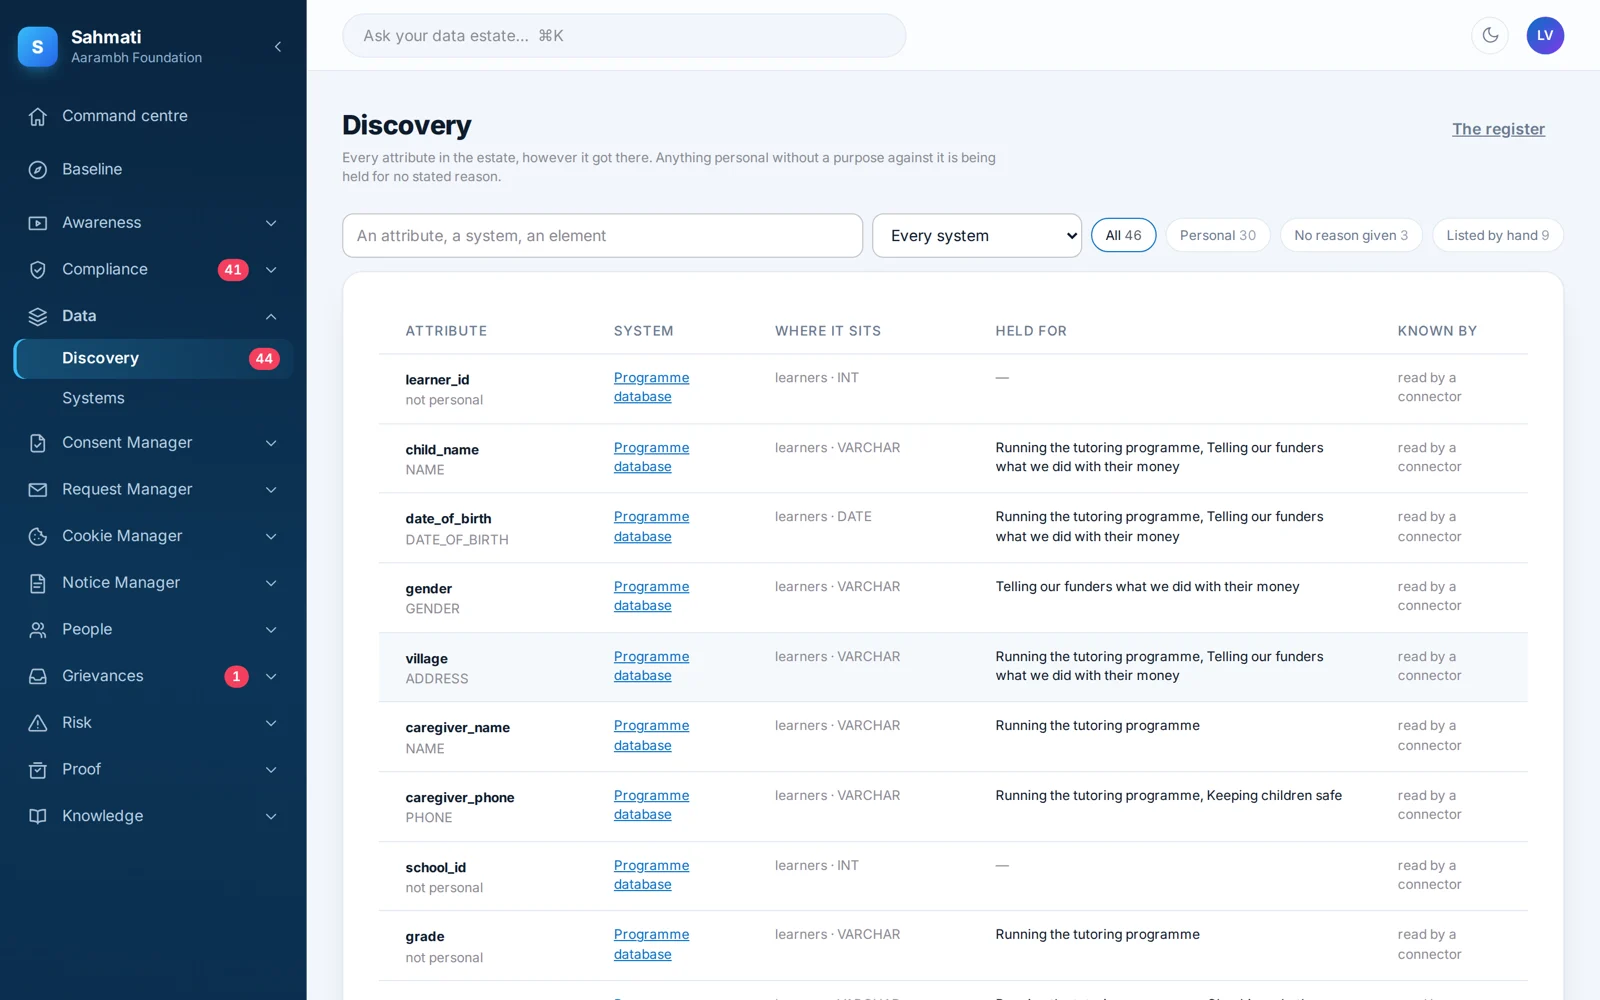The height and width of the screenshot is (1000, 1600).
Task: Click the Risk warning triangle icon
Action: 38,723
